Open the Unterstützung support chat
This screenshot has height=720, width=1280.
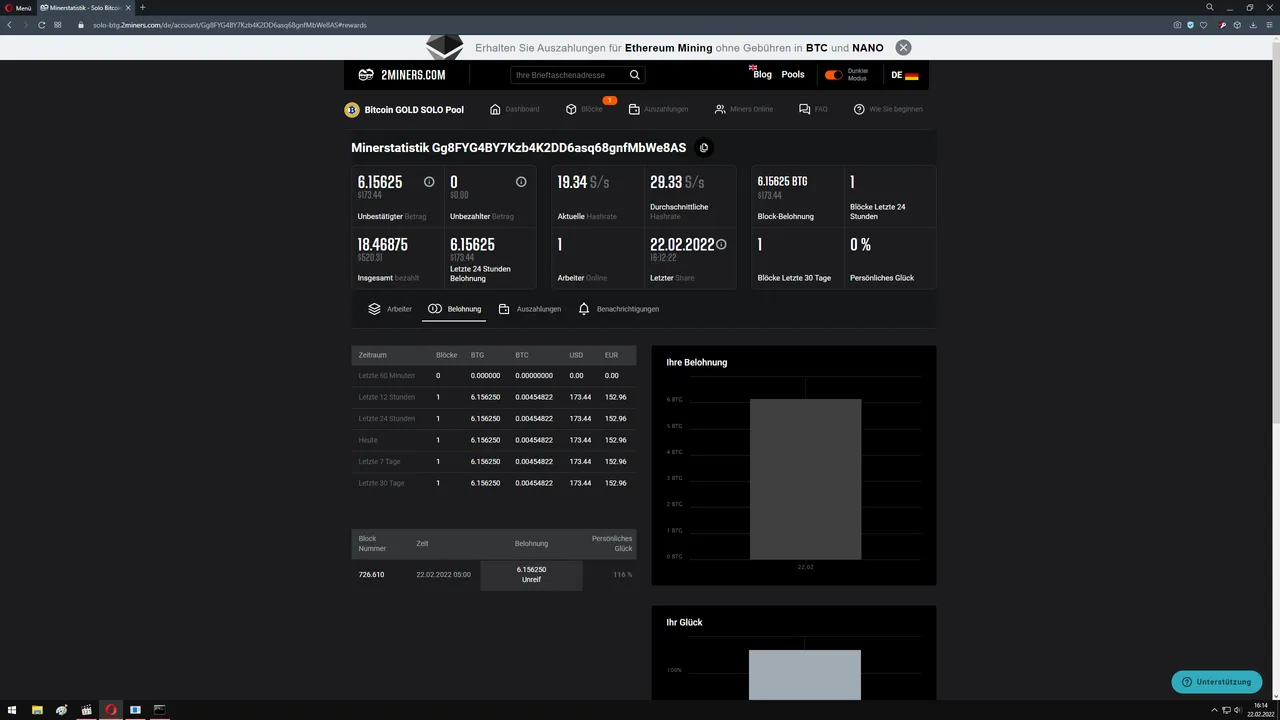(x=1217, y=682)
